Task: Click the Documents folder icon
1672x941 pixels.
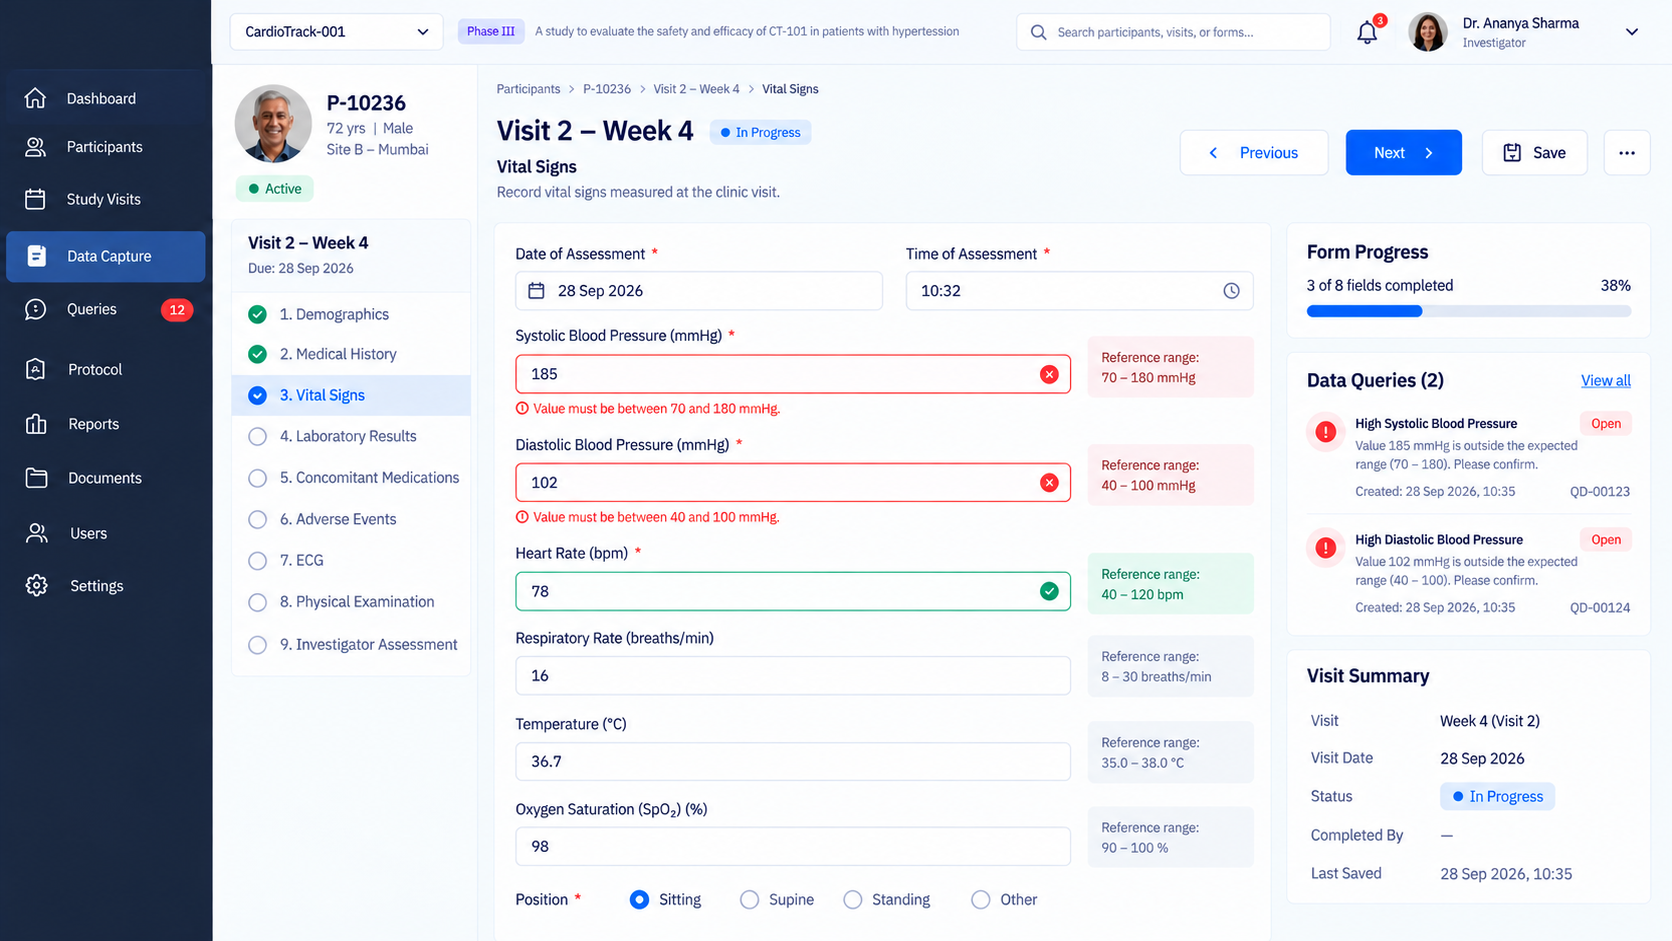Action: tap(36, 478)
